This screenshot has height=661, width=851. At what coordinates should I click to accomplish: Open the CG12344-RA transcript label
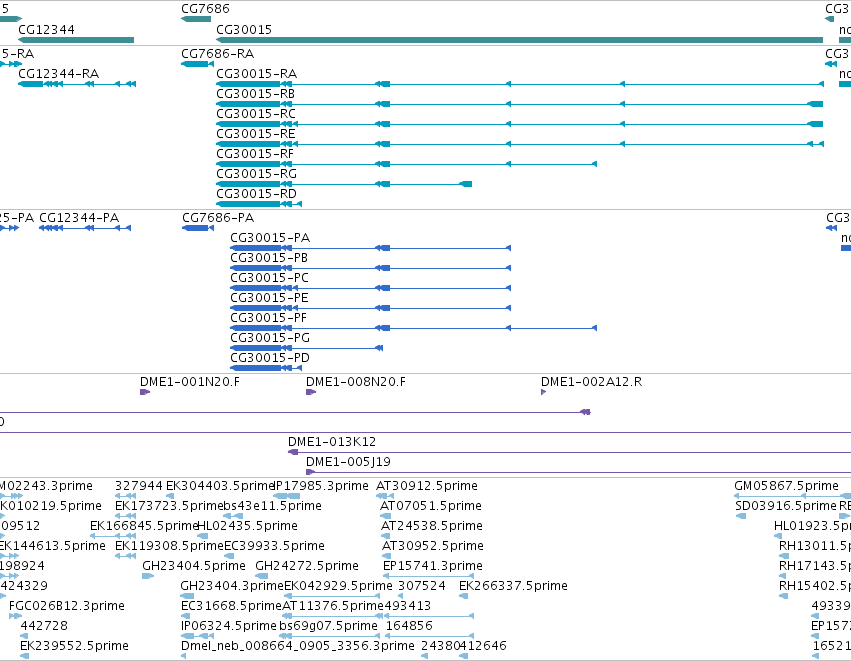point(59,73)
